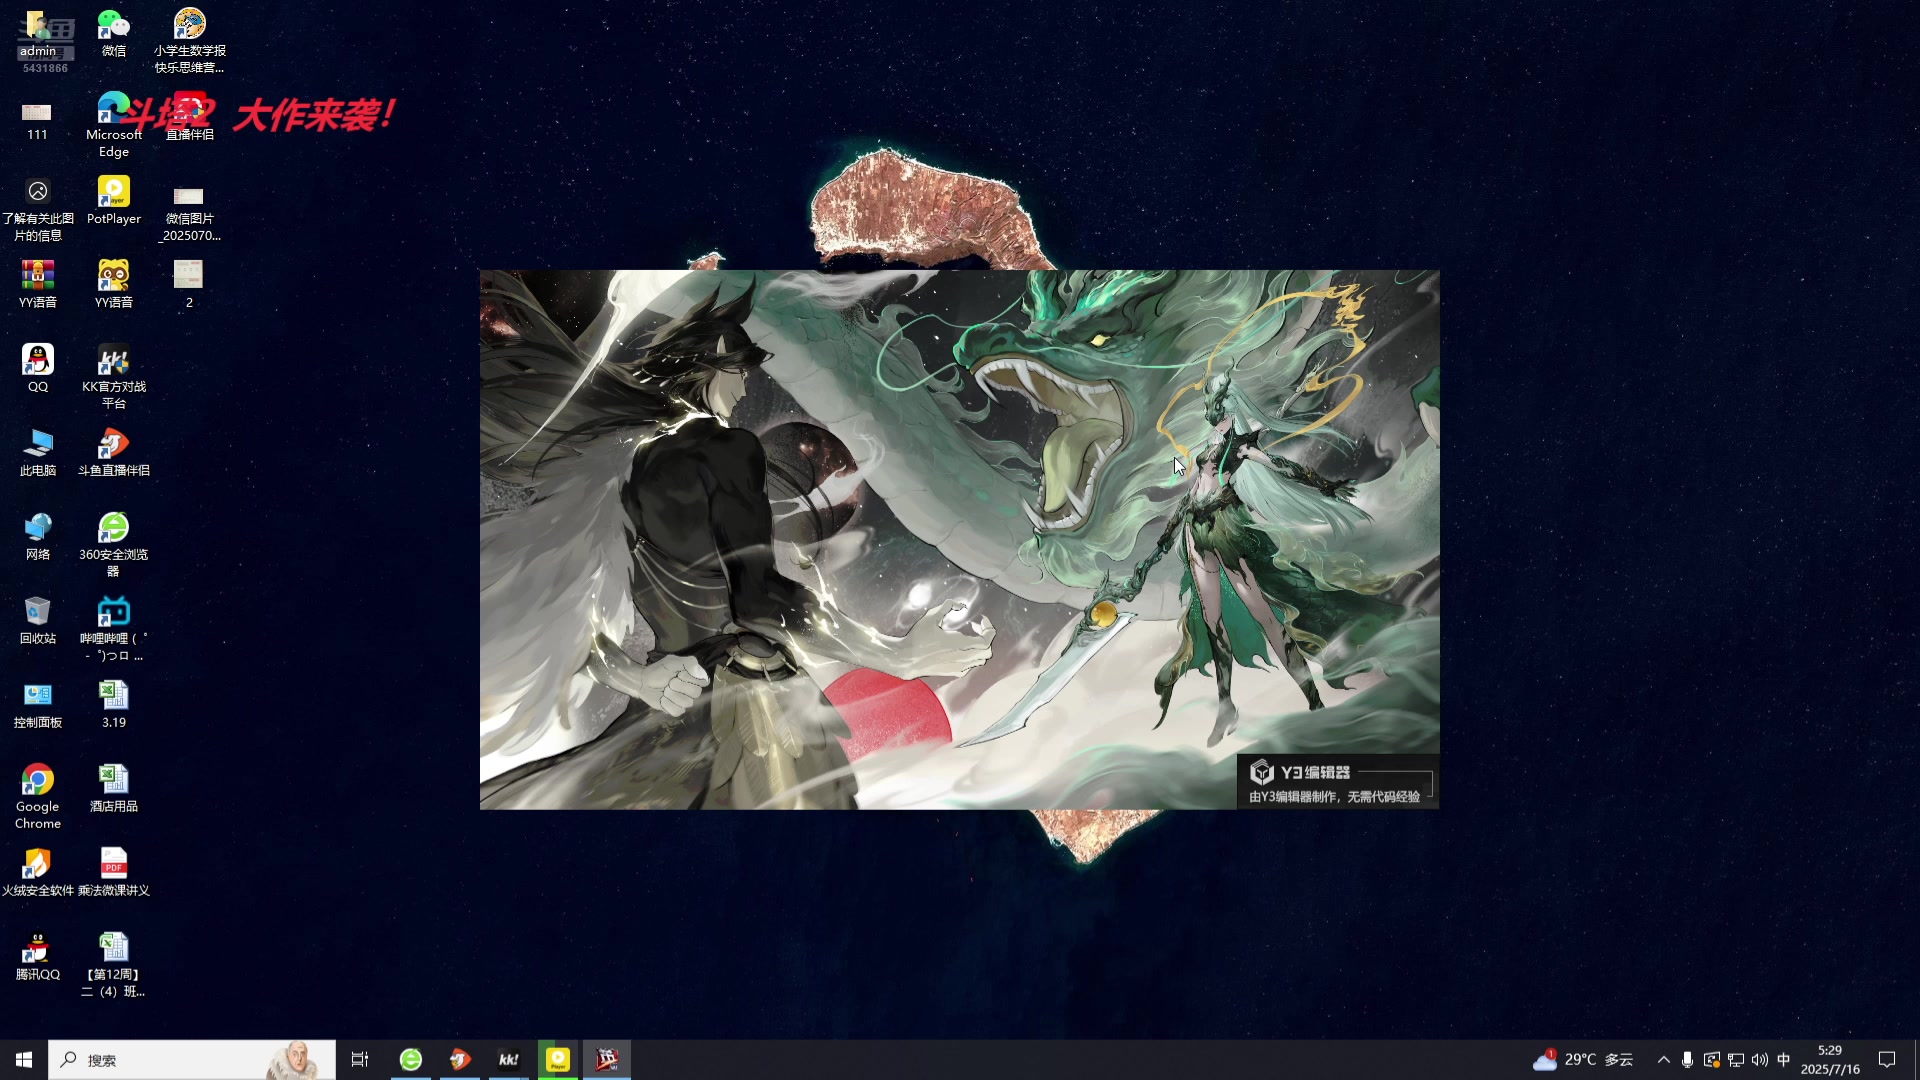Screen dimensions: 1920x1080
Task: Launch 360安全浏览器 from the desktop
Action: (114, 545)
